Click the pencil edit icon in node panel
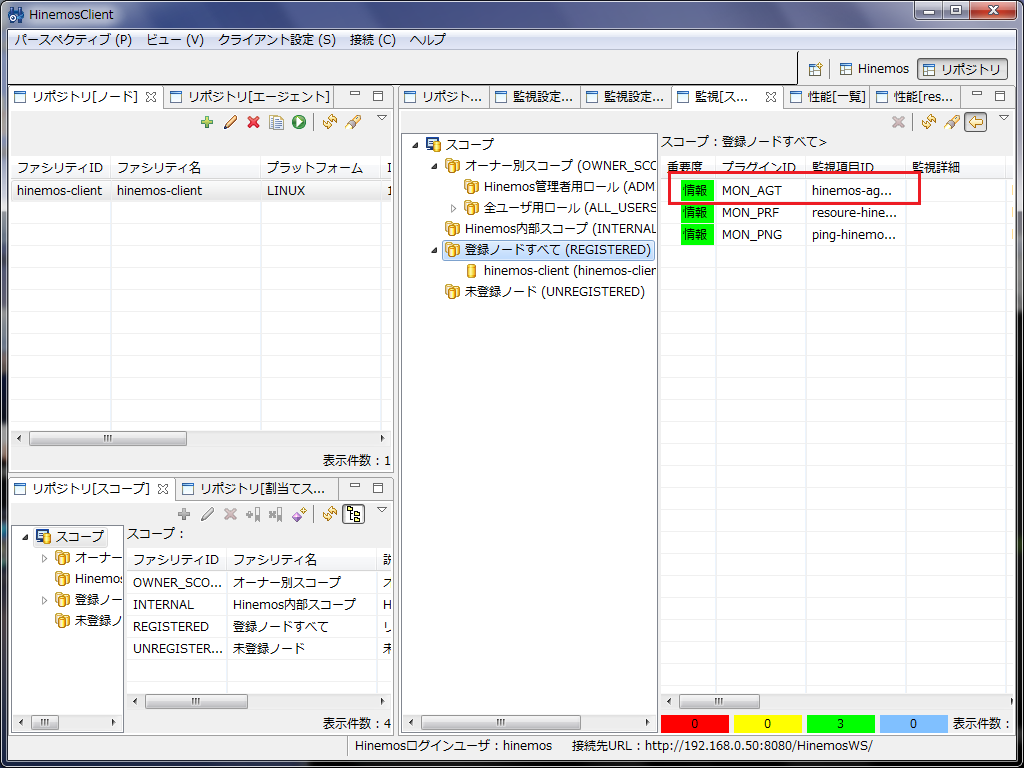This screenshot has height=768, width=1024. click(x=230, y=122)
